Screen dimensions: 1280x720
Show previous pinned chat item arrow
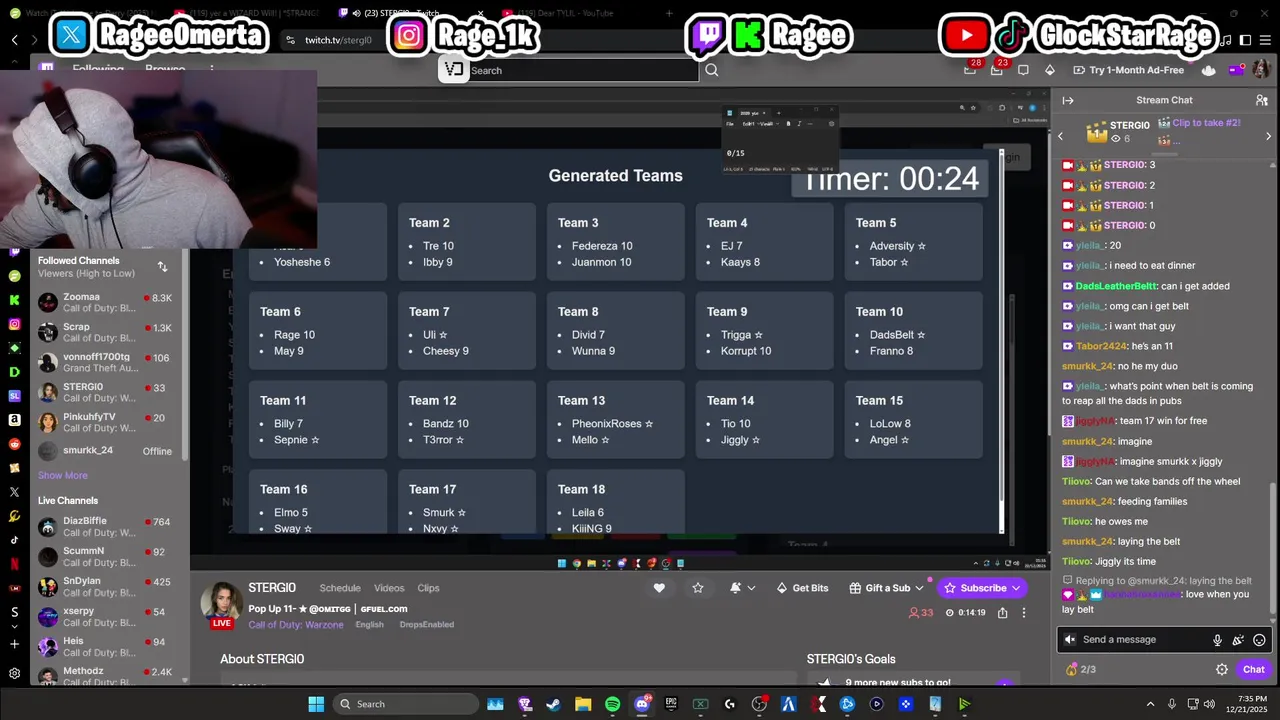point(1061,136)
